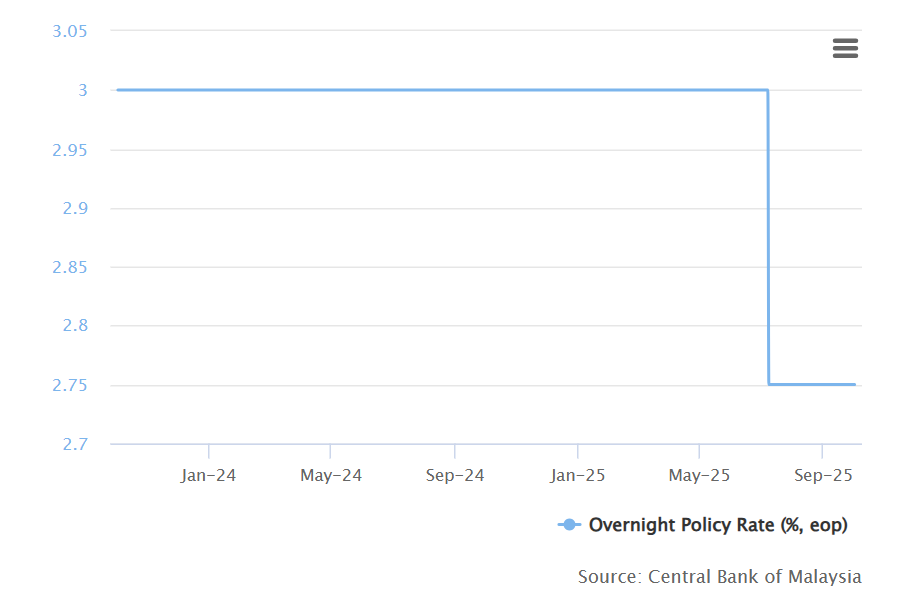Click the 2.85 y-axis label
The image size is (912, 605).
click(x=69, y=267)
